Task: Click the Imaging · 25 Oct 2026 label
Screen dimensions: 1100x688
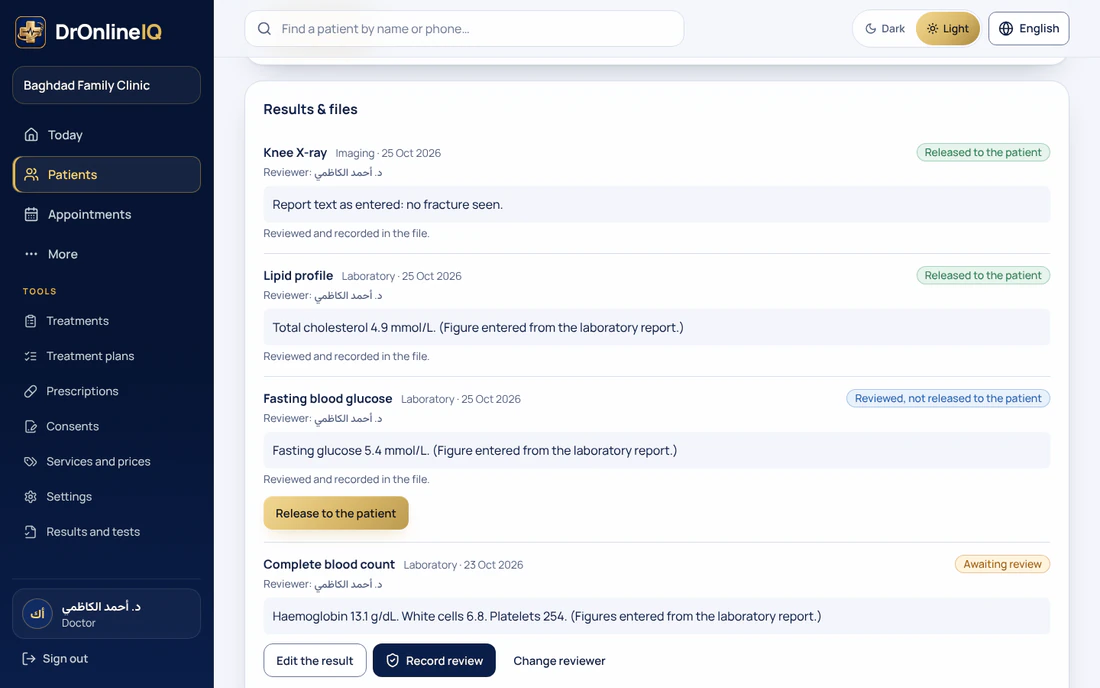Action: [x=388, y=153]
